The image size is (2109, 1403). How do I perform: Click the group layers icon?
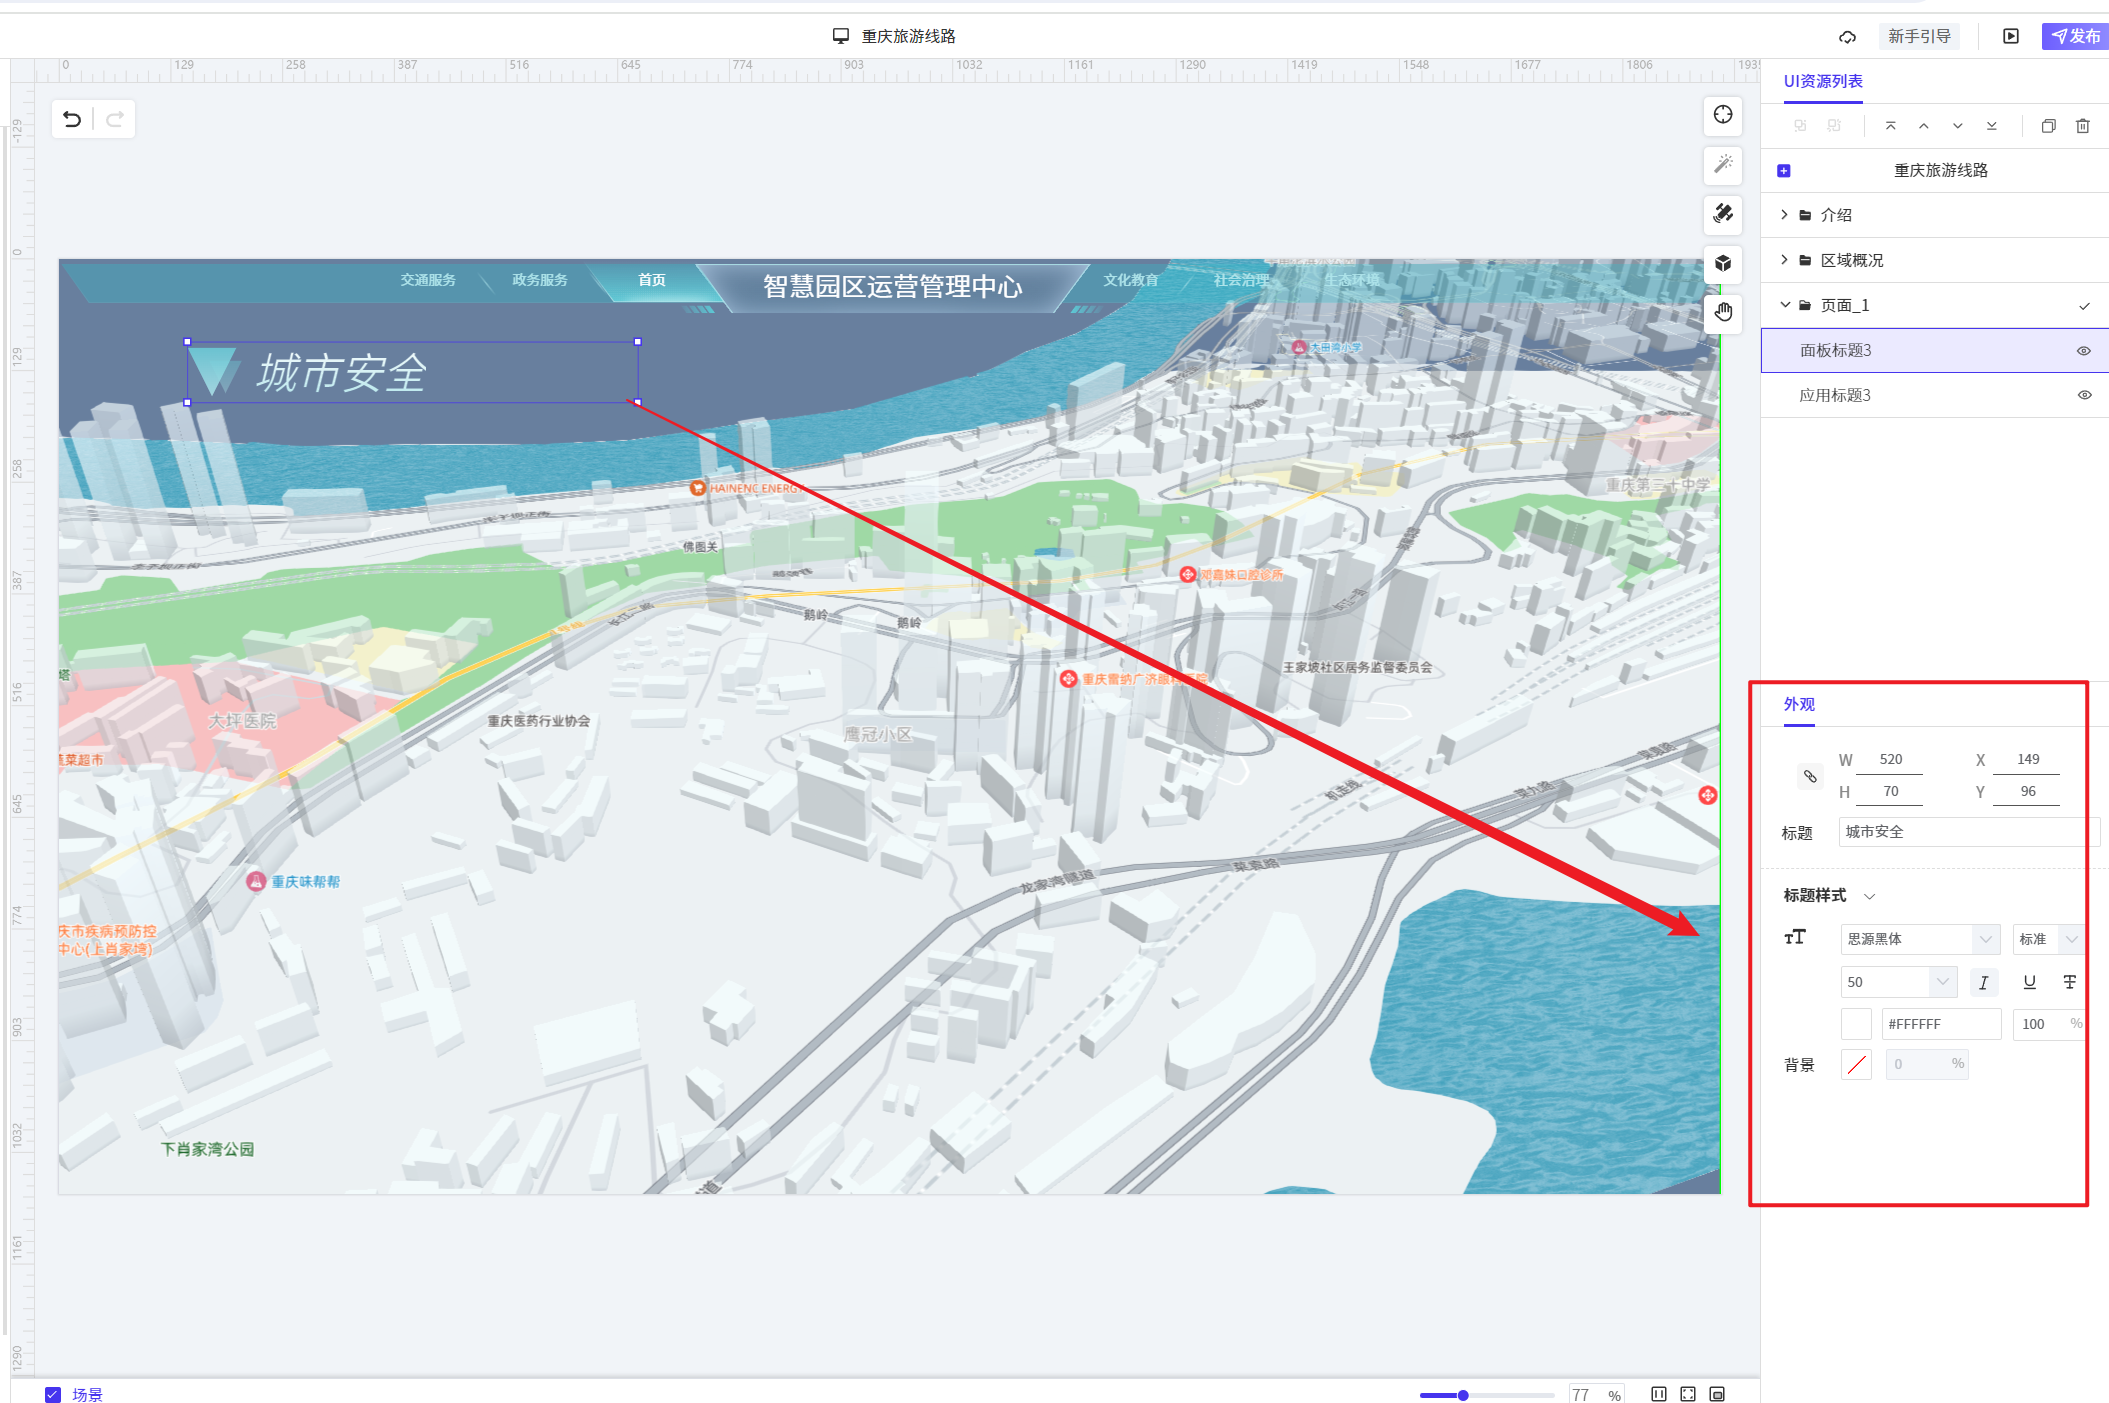click(1800, 126)
